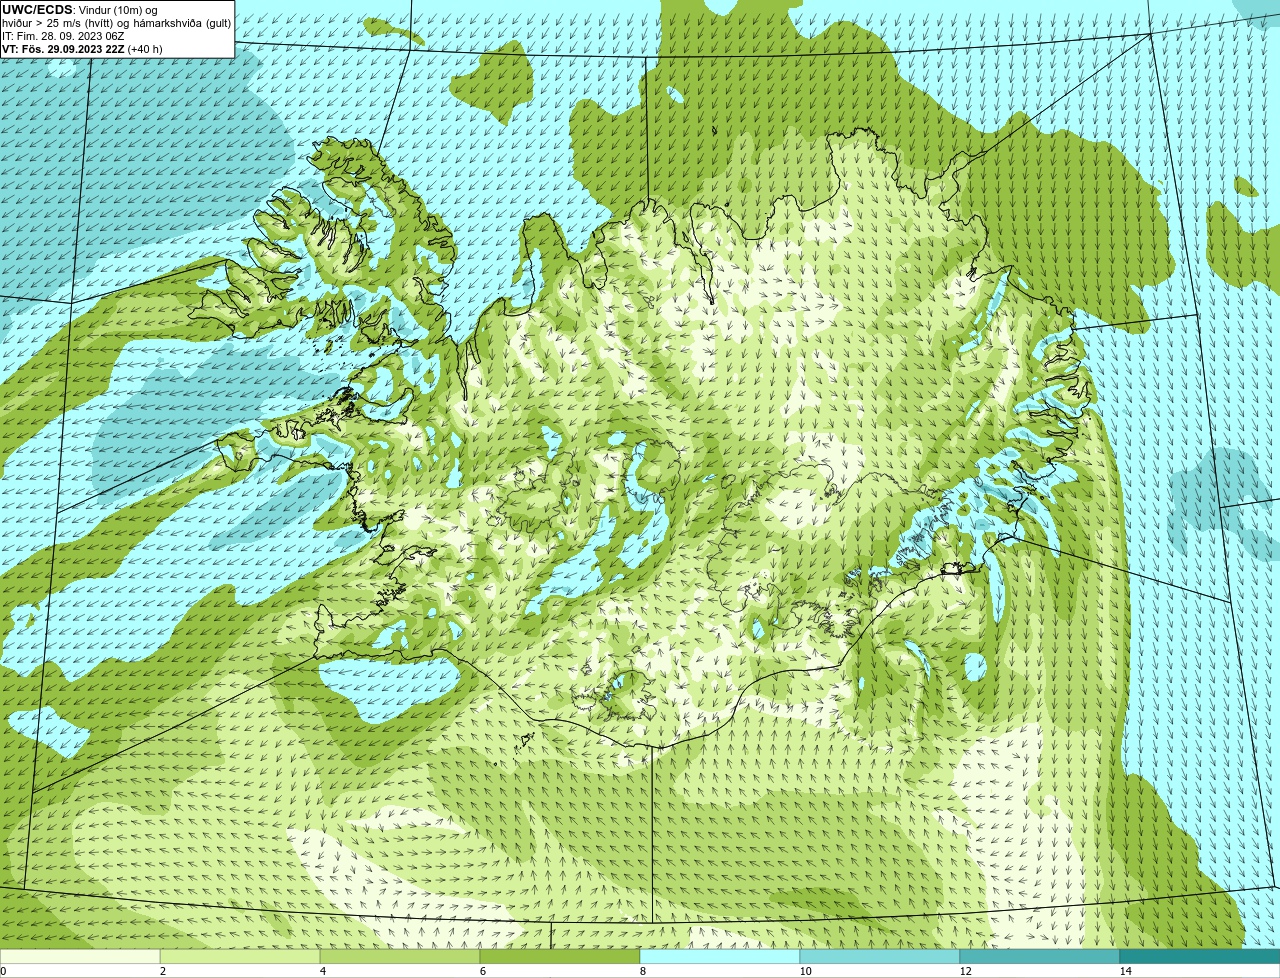Click the "14" colorbar scale label
Image resolution: width=1280 pixels, height=978 pixels.
coord(1125,971)
